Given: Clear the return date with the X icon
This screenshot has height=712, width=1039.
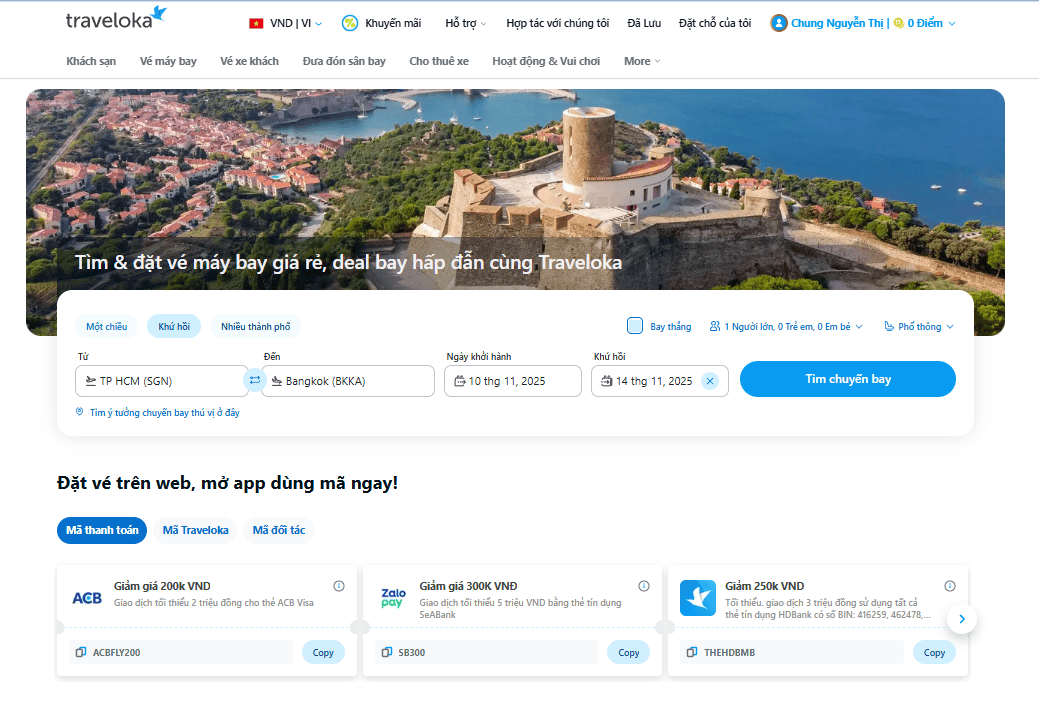Looking at the screenshot, I should click(x=710, y=381).
